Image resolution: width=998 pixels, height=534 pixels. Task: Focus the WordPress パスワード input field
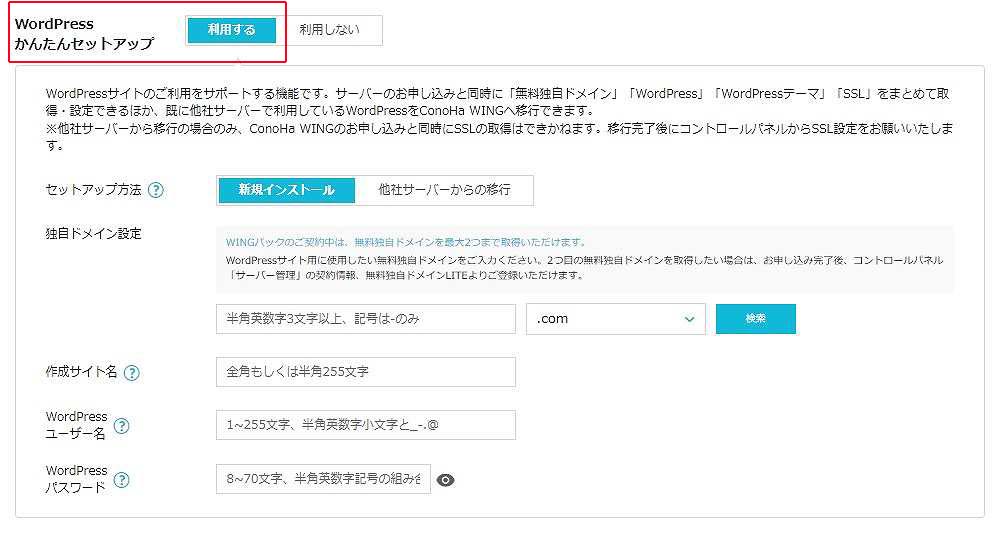[323, 479]
